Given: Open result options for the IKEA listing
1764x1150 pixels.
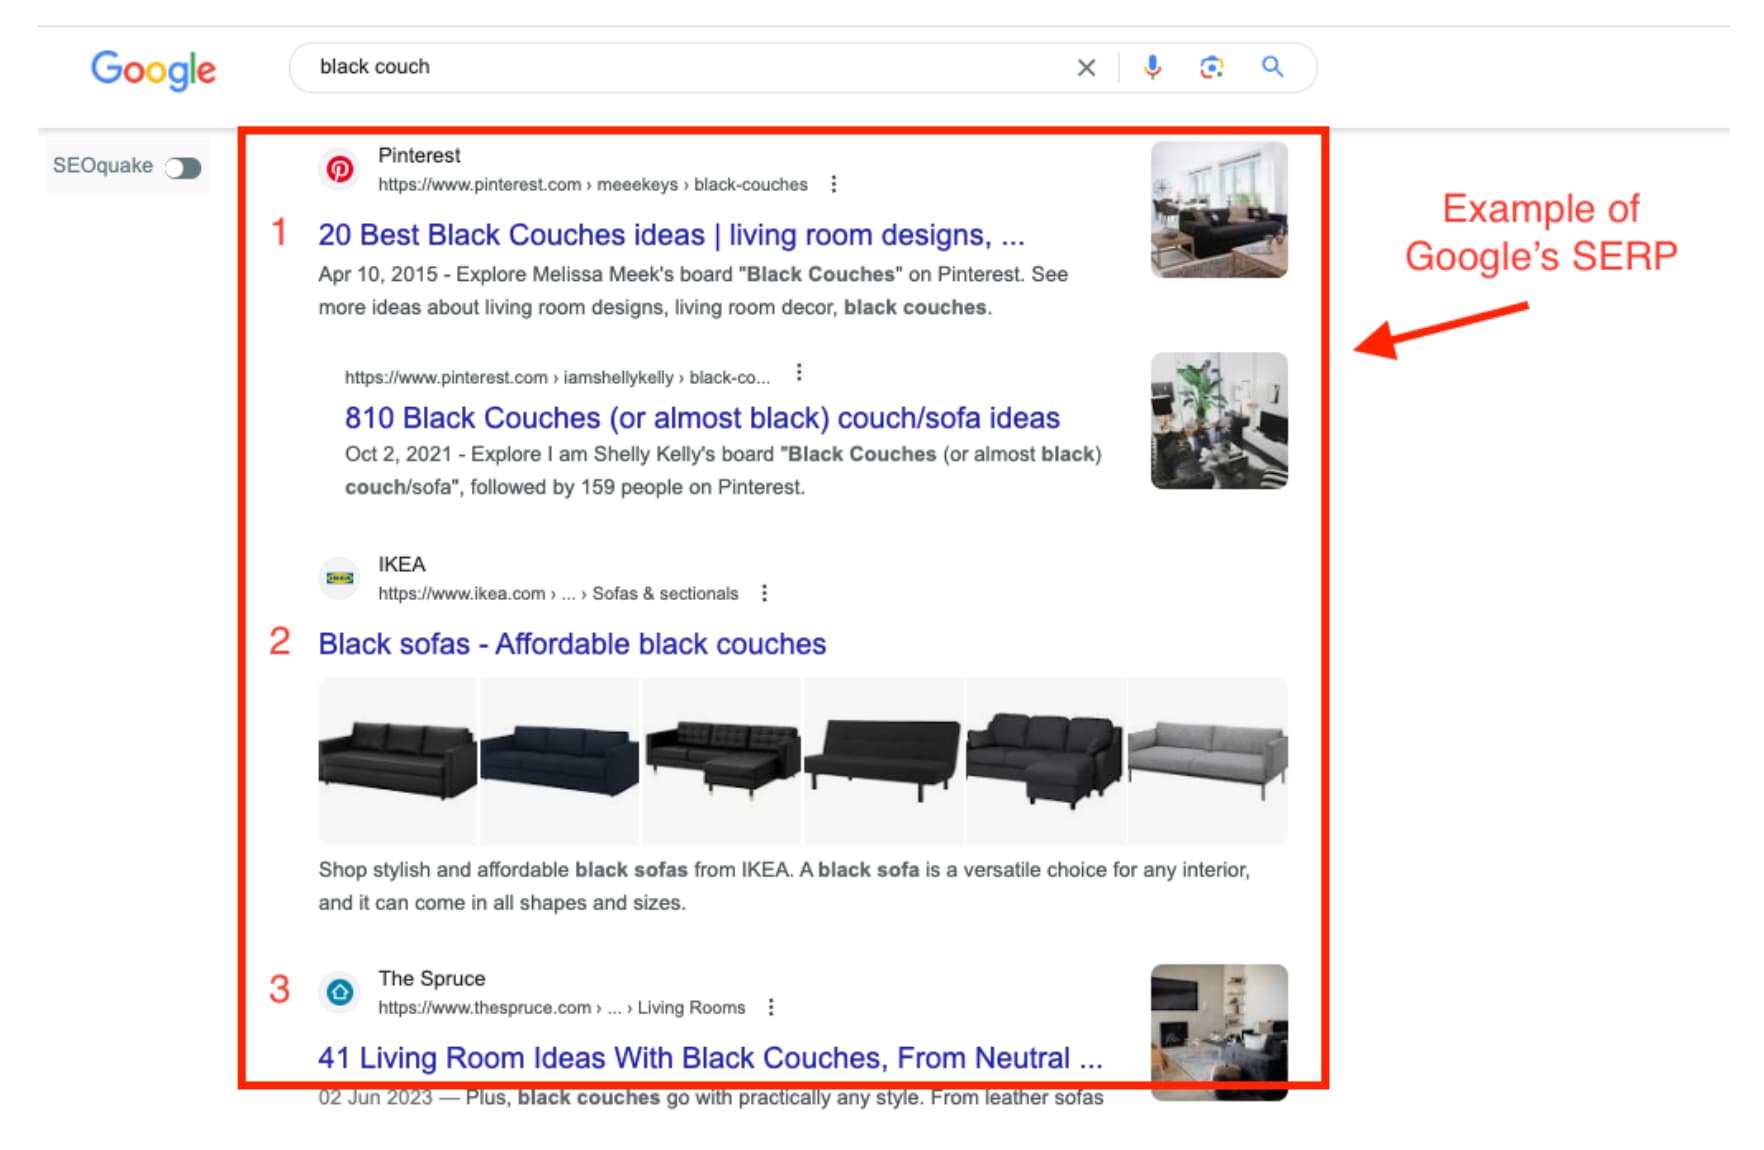Looking at the screenshot, I should coord(766,592).
